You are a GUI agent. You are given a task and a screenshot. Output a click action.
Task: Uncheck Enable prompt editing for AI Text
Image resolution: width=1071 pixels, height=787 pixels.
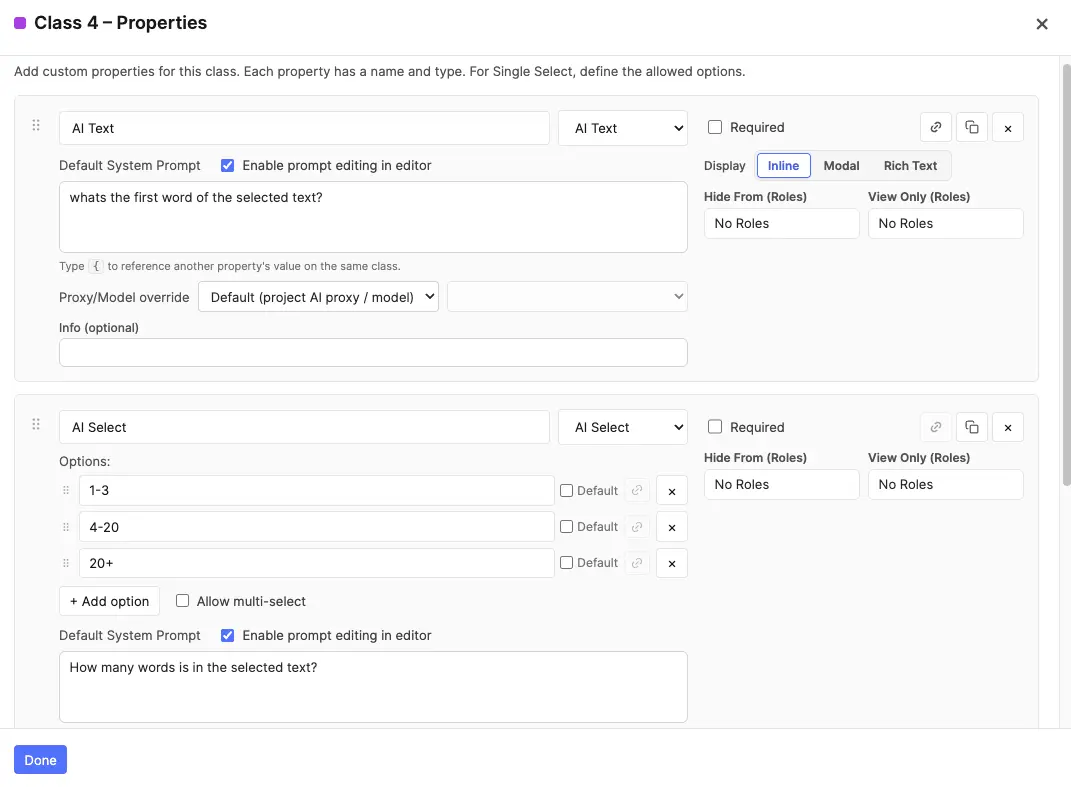pos(227,165)
